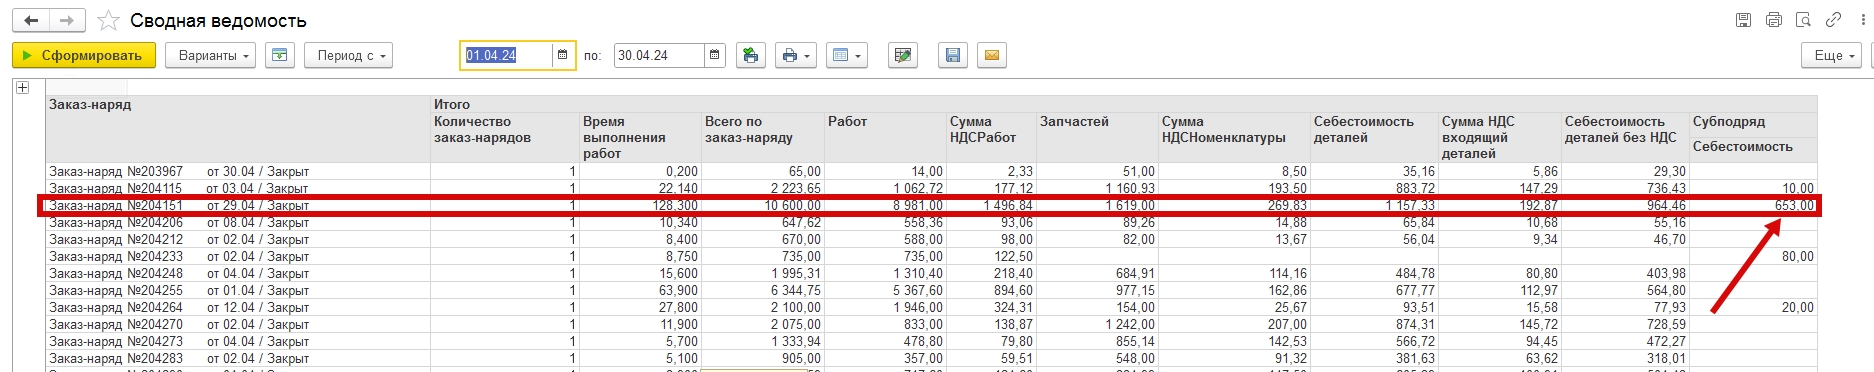The image size is (1874, 372).
Task: Click the Всего по заказ-наряду column header
Action: (x=763, y=137)
